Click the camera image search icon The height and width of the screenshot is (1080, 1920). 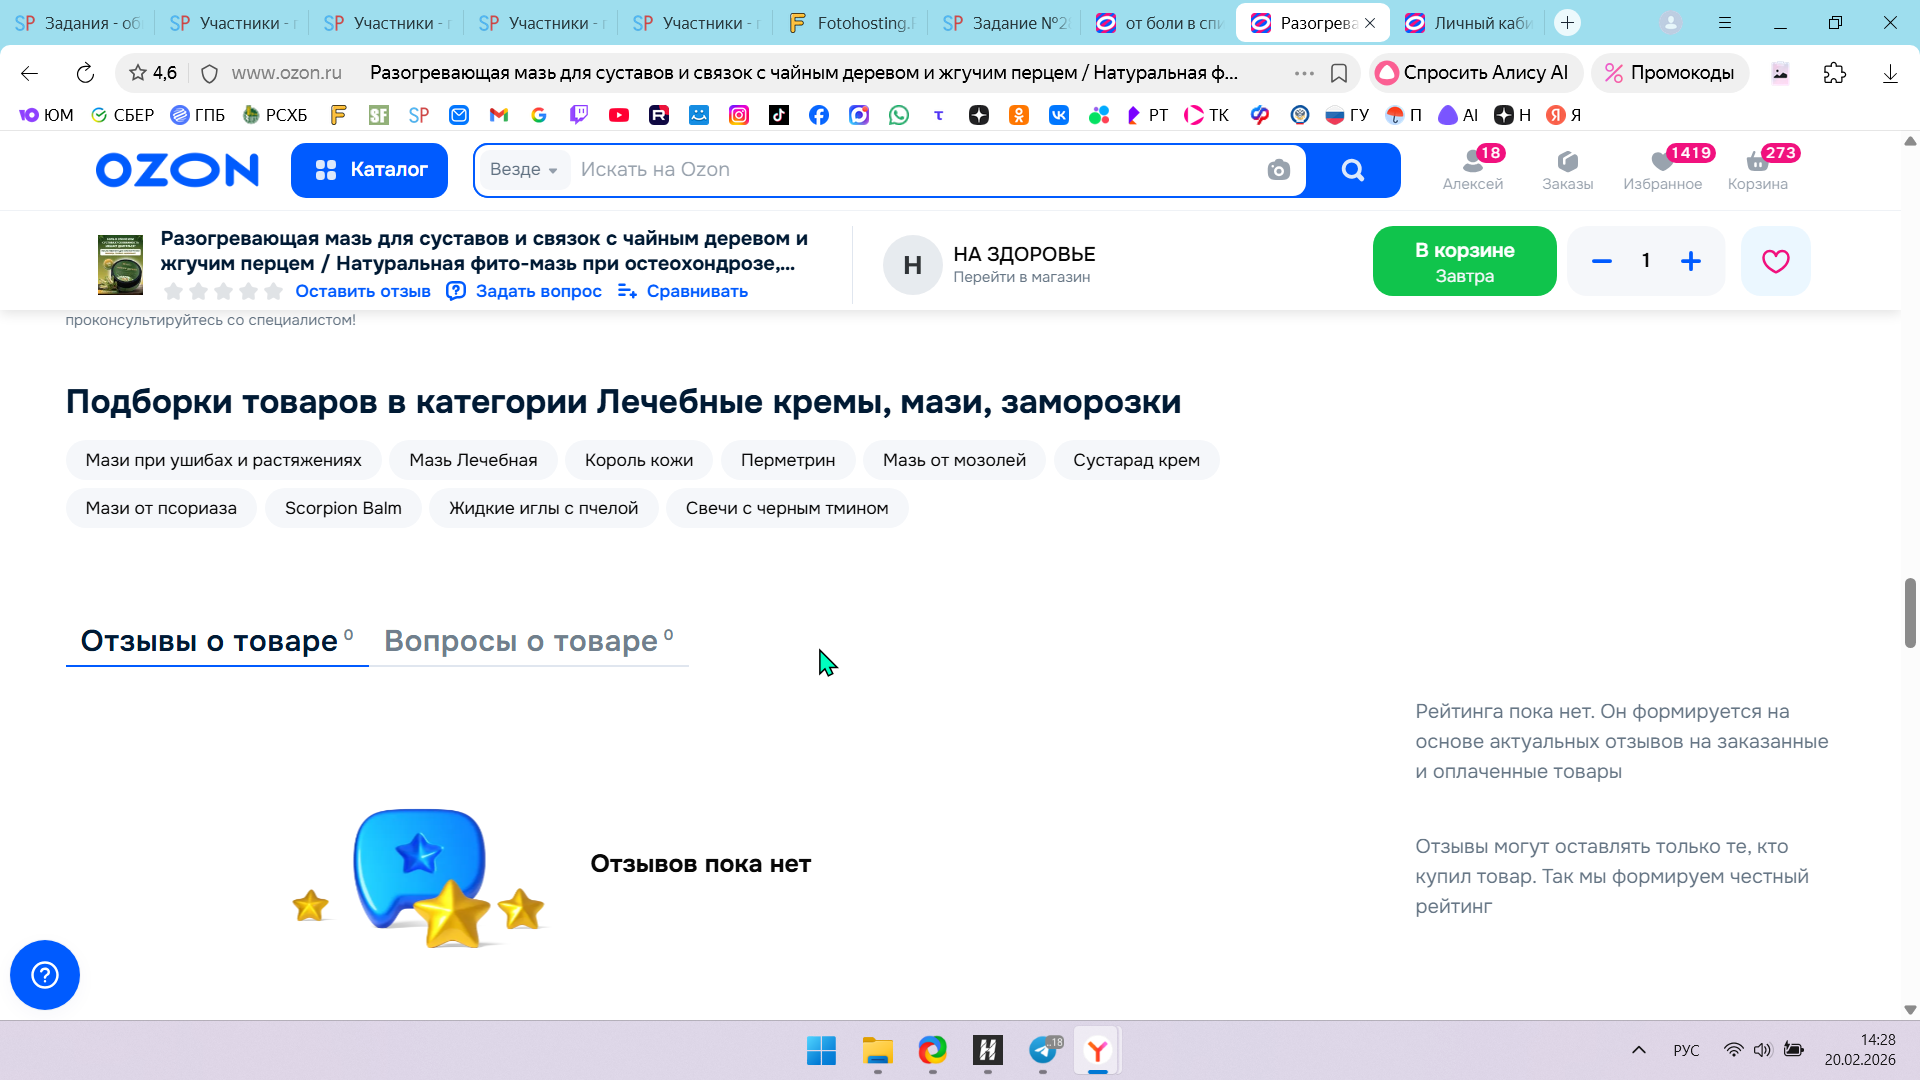point(1278,170)
